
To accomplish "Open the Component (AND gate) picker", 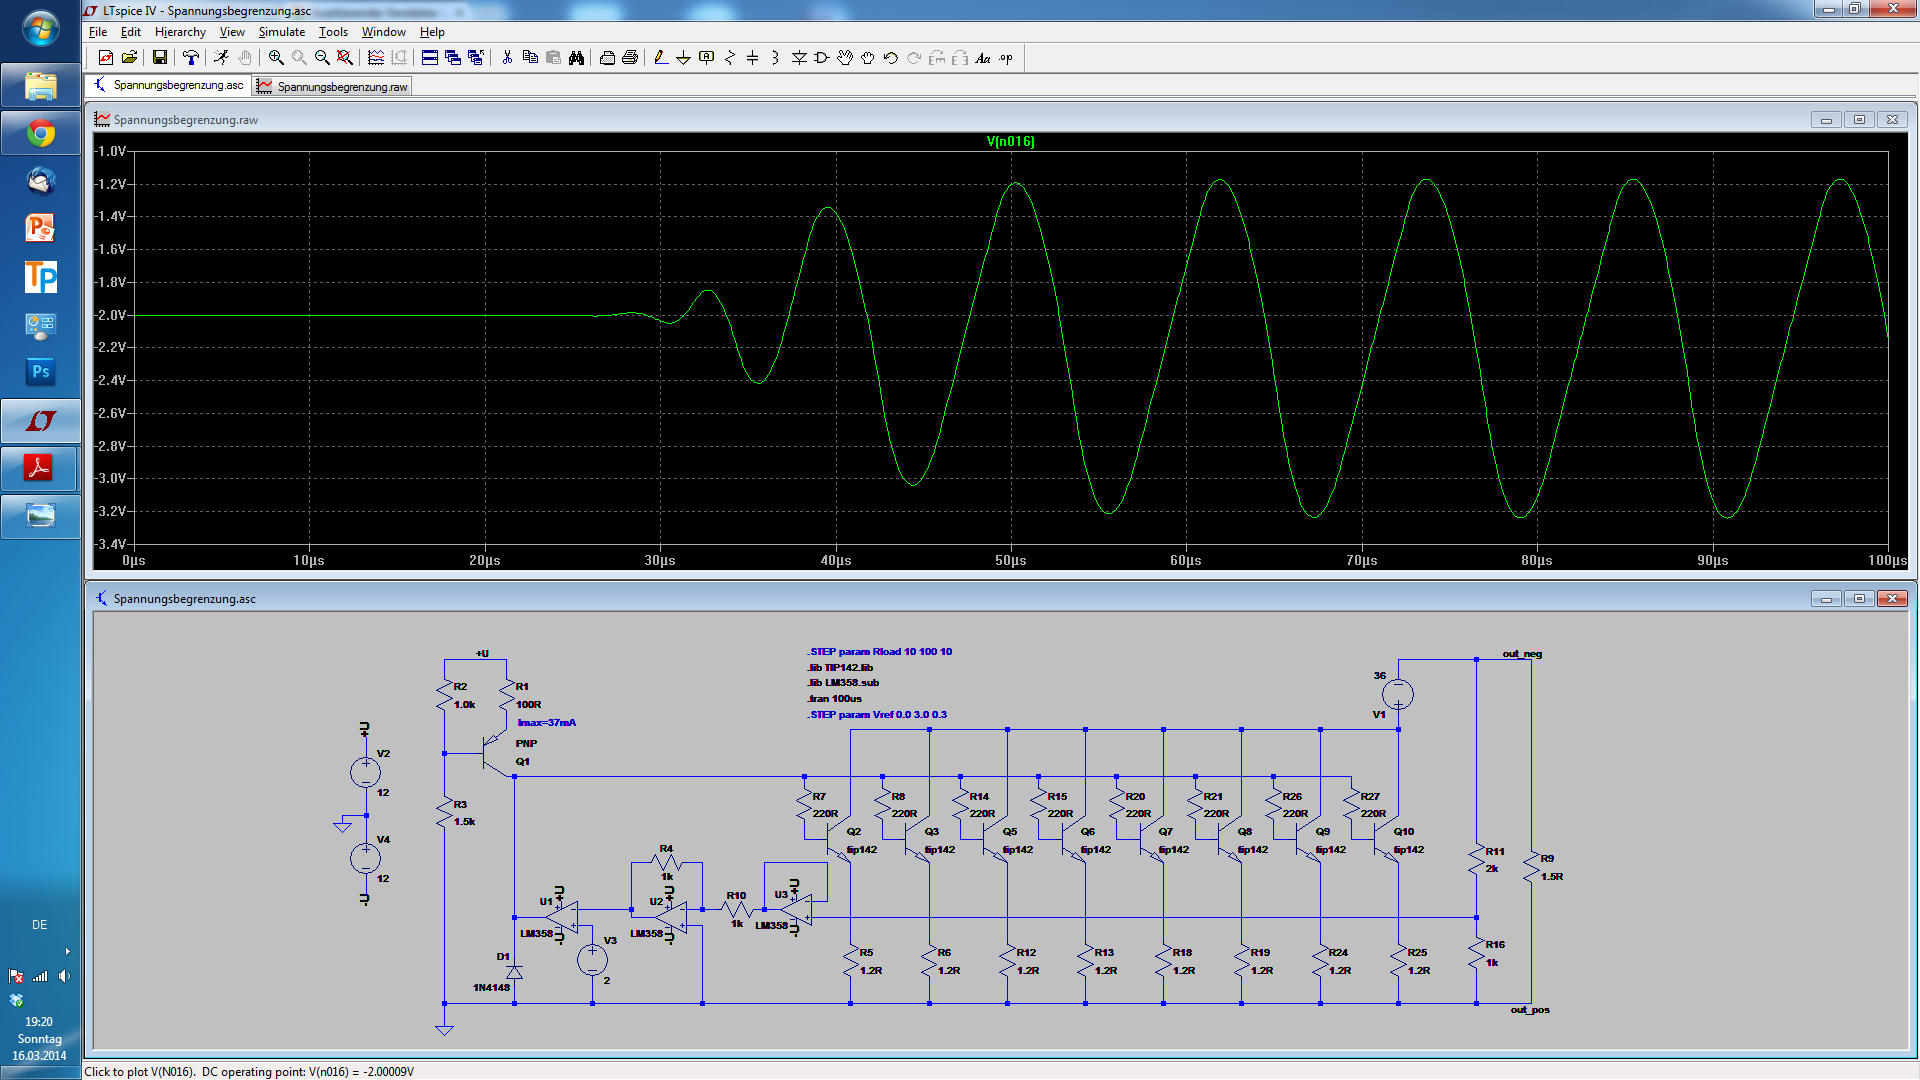I will pyautogui.click(x=822, y=58).
